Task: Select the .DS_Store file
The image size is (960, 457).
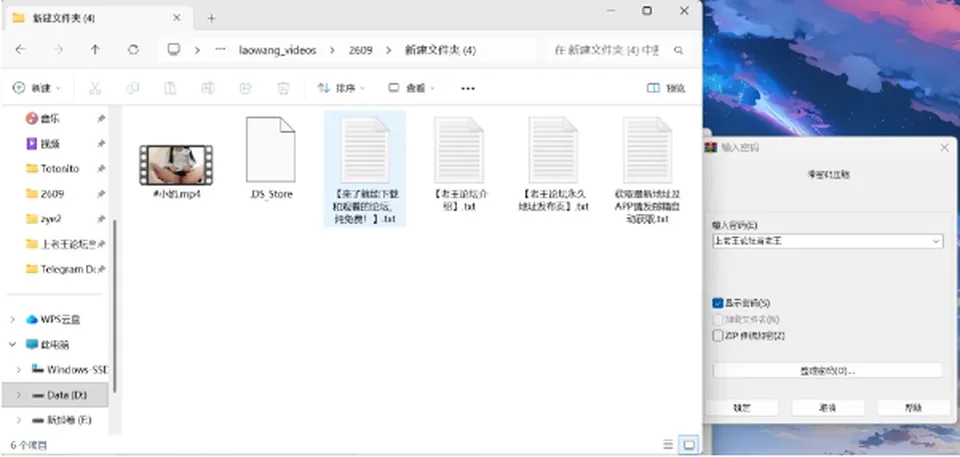Action: (271, 158)
